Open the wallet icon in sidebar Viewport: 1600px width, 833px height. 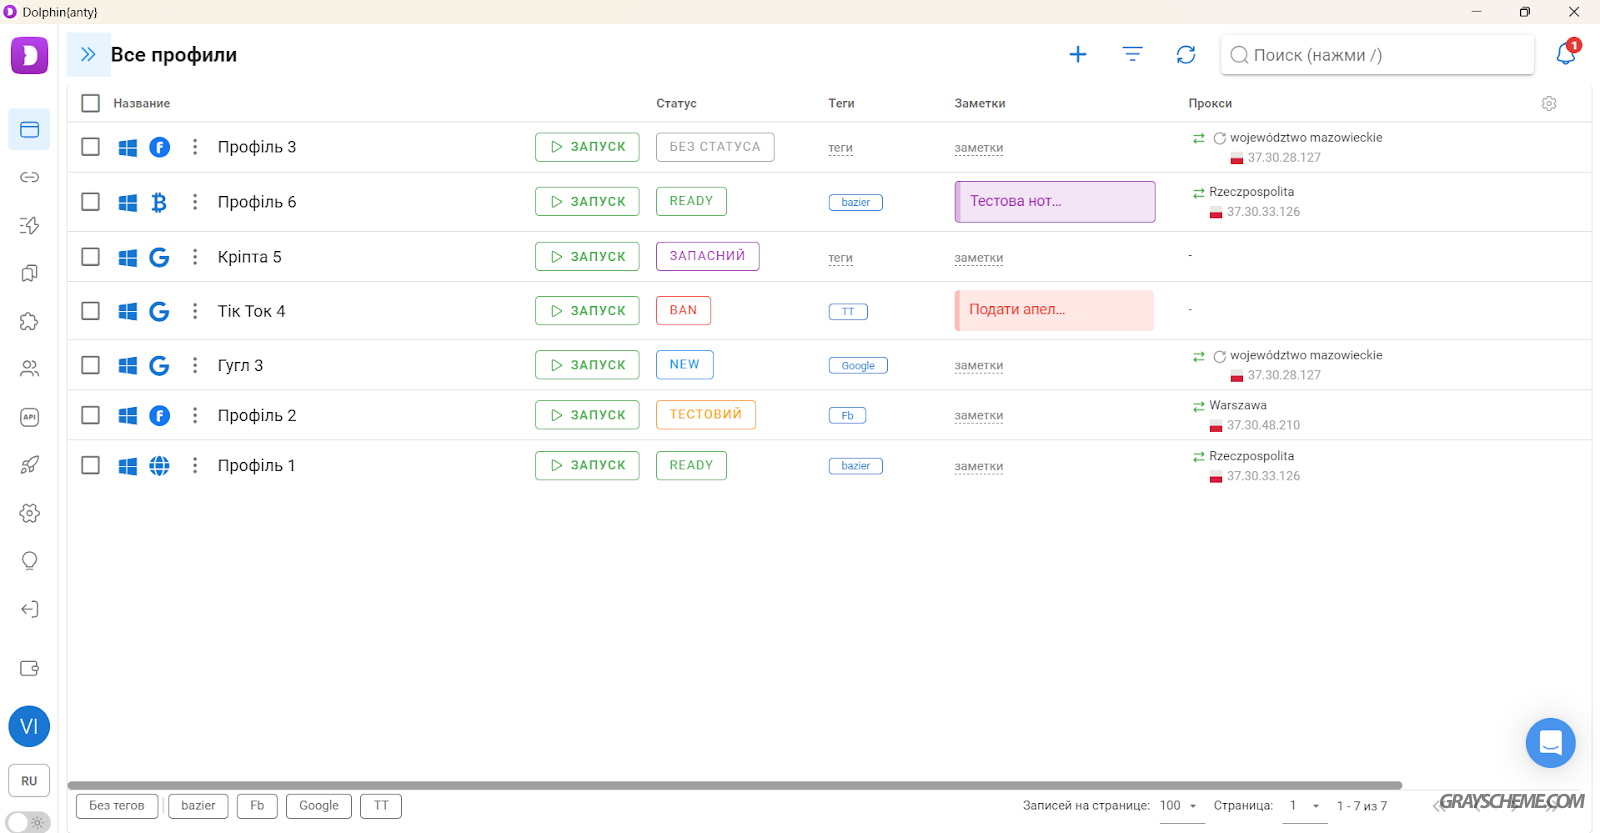click(x=29, y=668)
